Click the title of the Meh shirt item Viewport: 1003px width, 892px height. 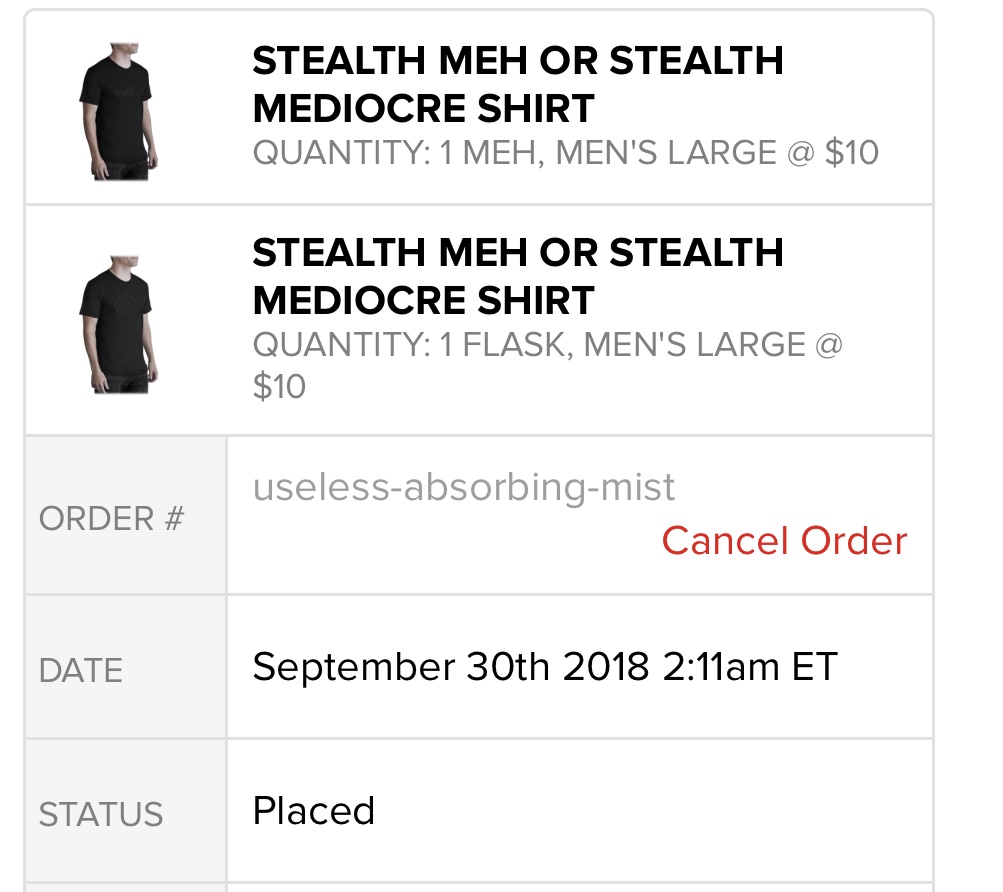[x=517, y=84]
